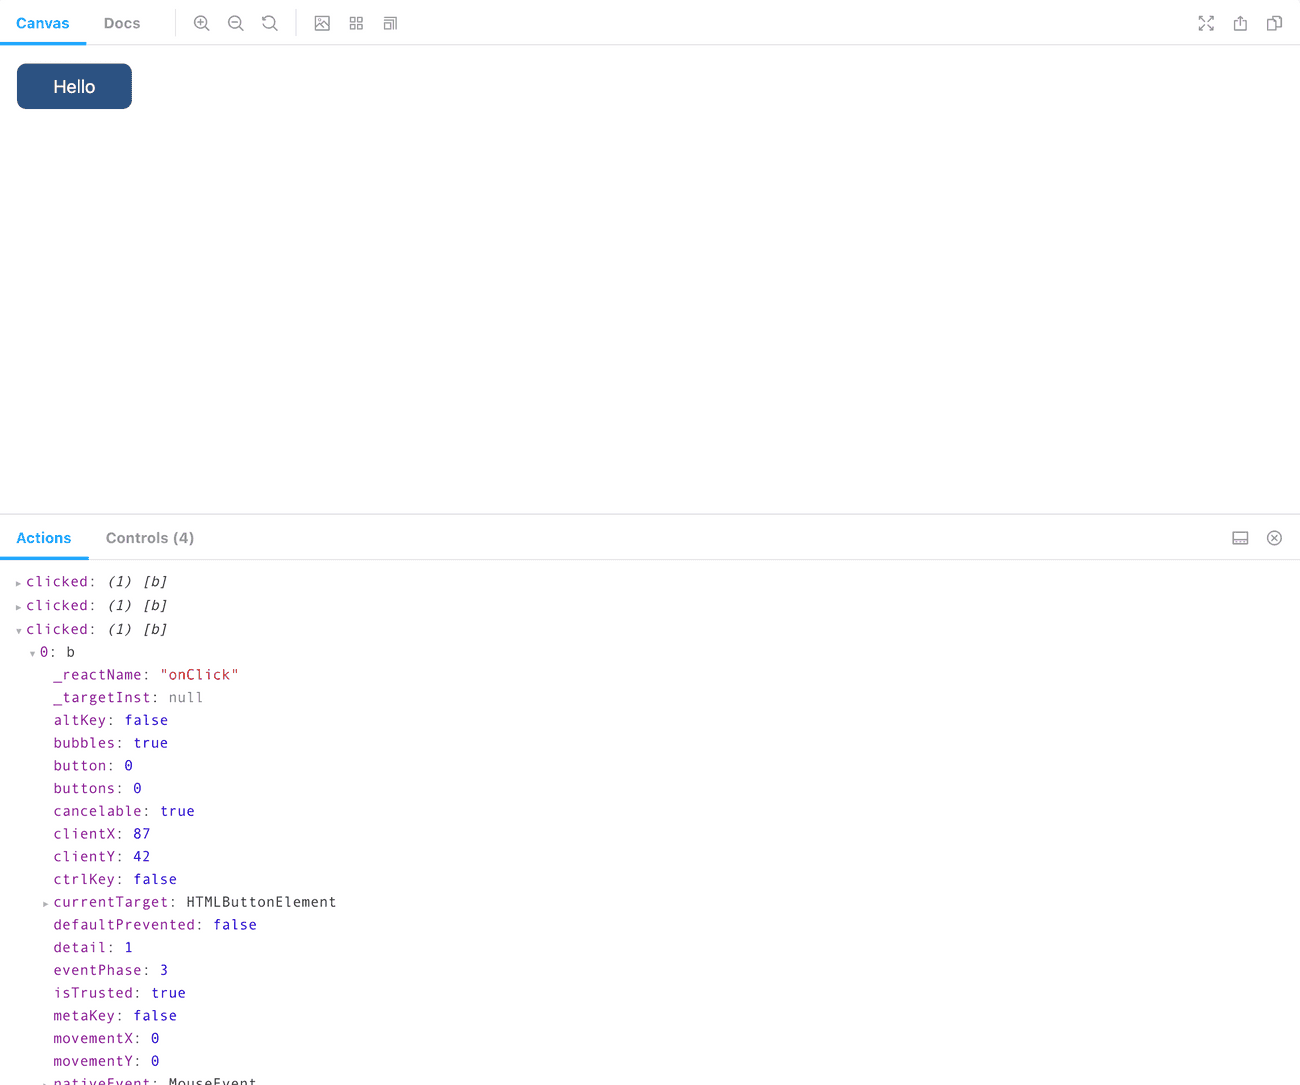Toggle the grid overlay icon
This screenshot has height=1085, width=1300.
tap(356, 22)
